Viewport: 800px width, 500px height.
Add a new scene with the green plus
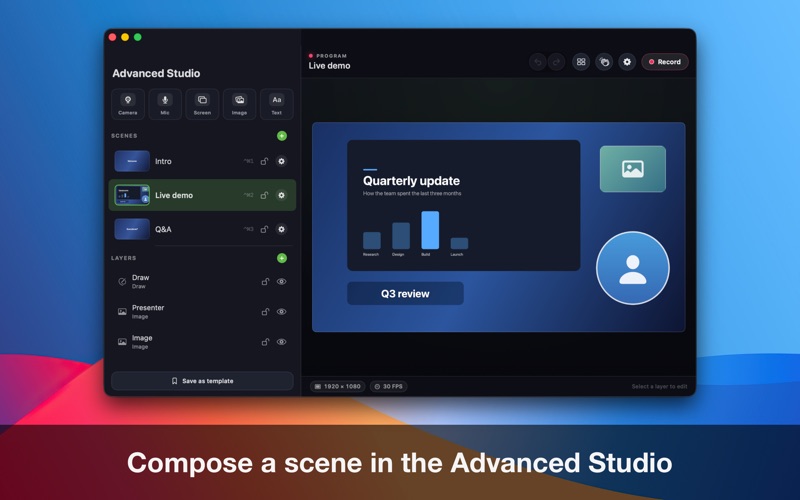pos(282,136)
